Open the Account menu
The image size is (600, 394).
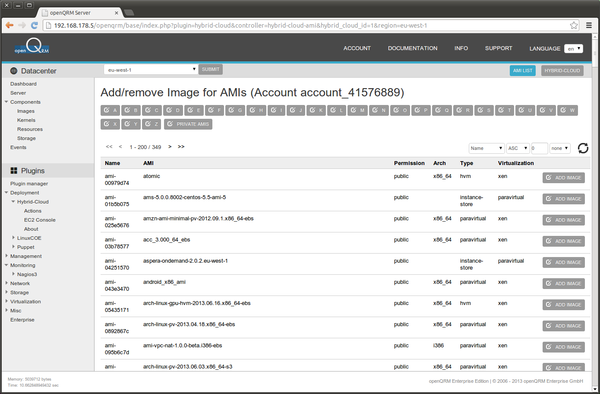tap(357, 48)
